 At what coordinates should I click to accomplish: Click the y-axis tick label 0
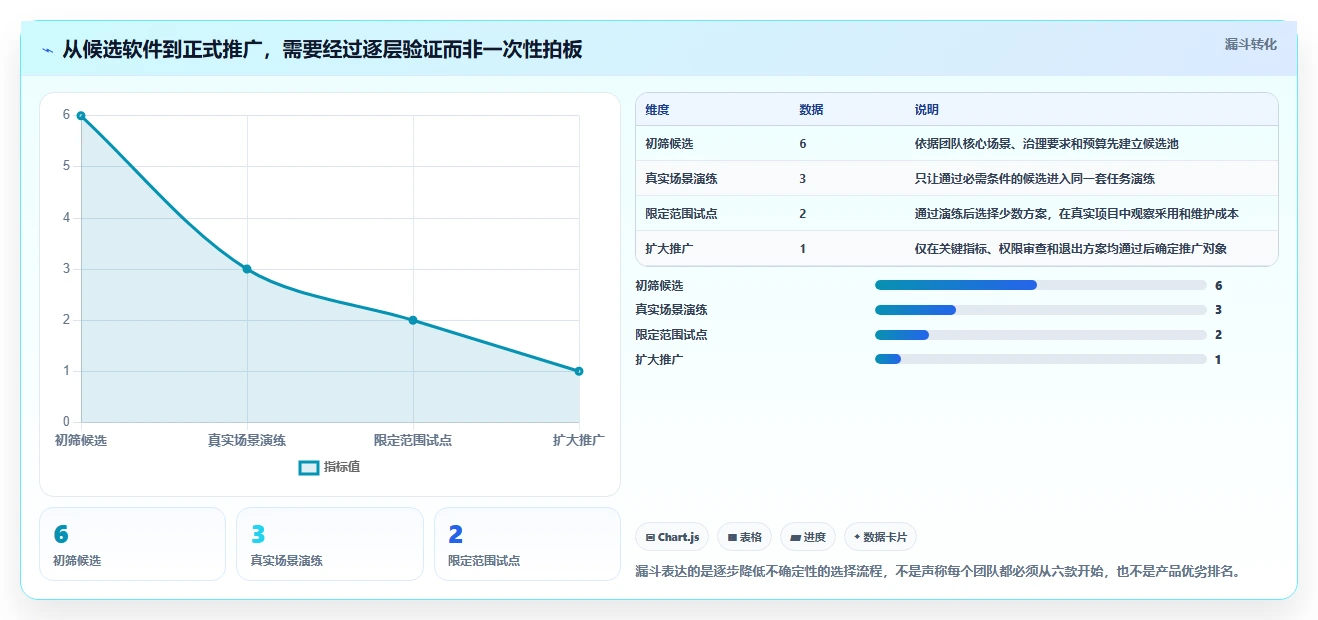(x=67, y=422)
